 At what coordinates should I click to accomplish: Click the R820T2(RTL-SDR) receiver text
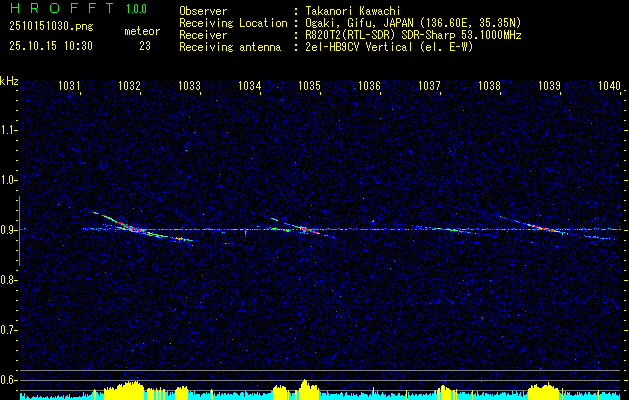click(413, 35)
